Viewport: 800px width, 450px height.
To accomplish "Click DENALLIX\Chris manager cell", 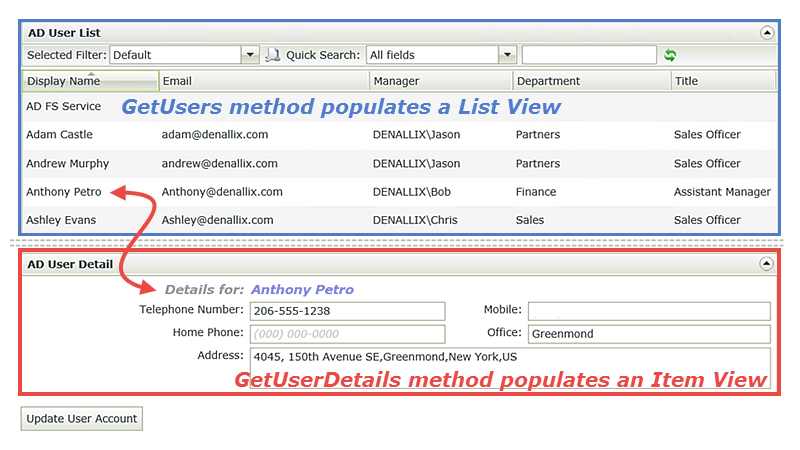I will tap(415, 220).
